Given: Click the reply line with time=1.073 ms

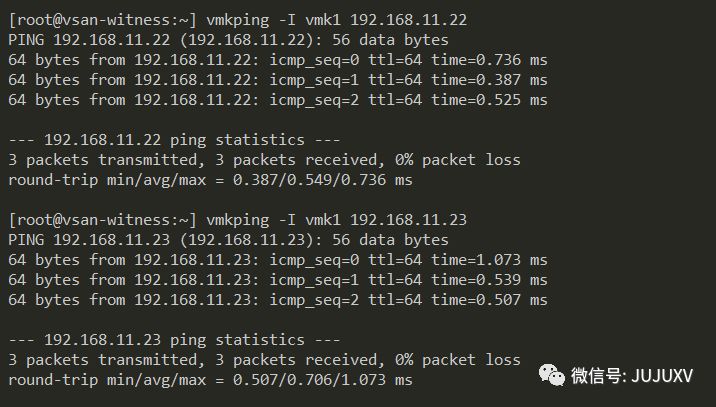Looking at the screenshot, I should coord(278,260).
